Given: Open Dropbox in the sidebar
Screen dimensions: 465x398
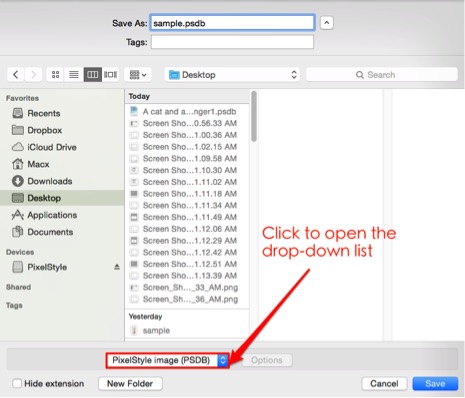Looking at the screenshot, I should tap(62, 130).
